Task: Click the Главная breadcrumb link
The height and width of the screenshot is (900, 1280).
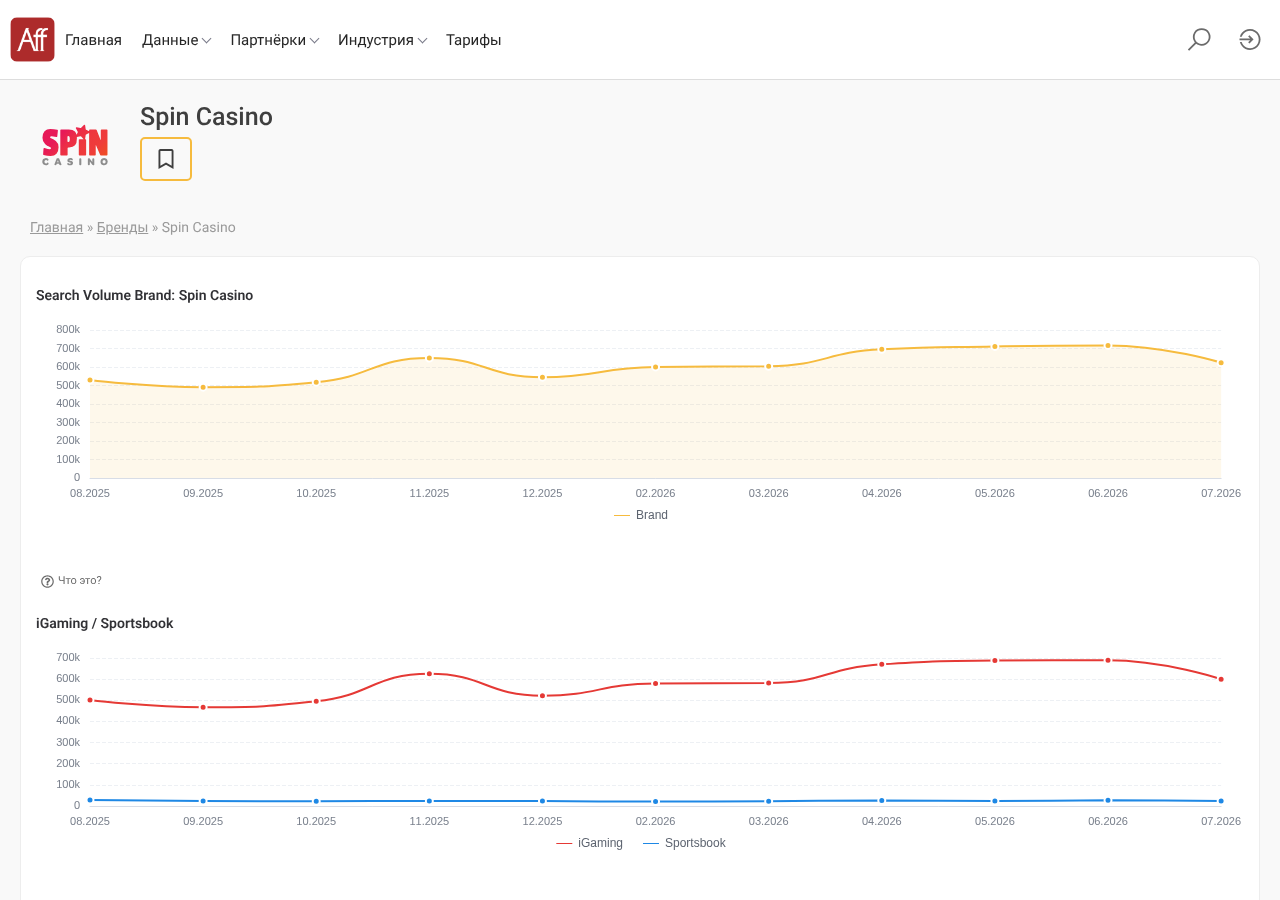Action: click(56, 227)
